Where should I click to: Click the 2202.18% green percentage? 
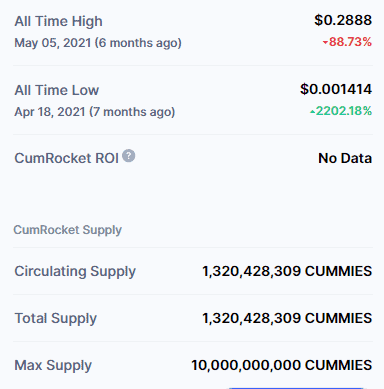pyautogui.click(x=341, y=111)
